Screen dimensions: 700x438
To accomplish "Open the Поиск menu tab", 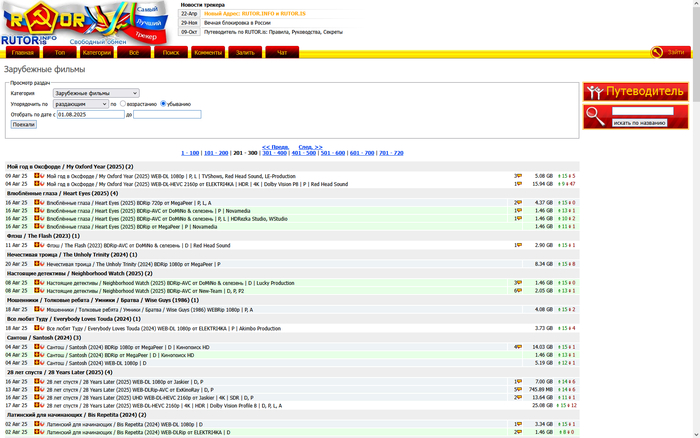I will click(x=171, y=53).
